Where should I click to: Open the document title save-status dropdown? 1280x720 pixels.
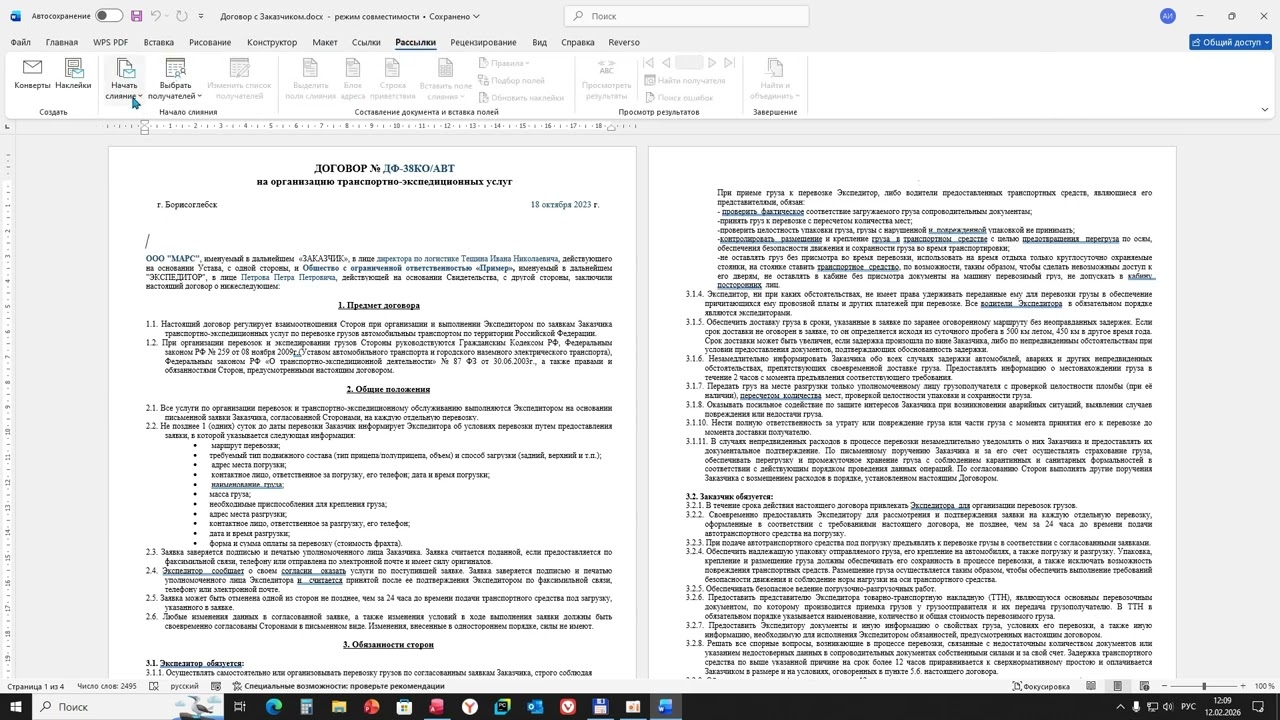click(475, 16)
